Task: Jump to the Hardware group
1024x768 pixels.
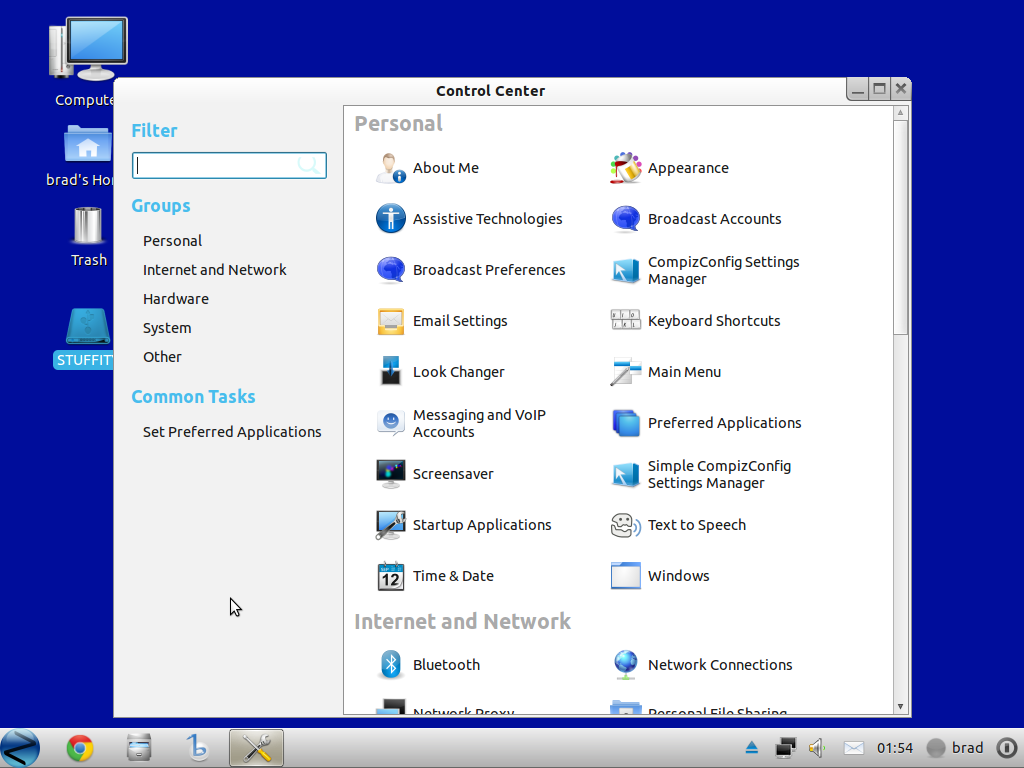Action: coord(176,298)
